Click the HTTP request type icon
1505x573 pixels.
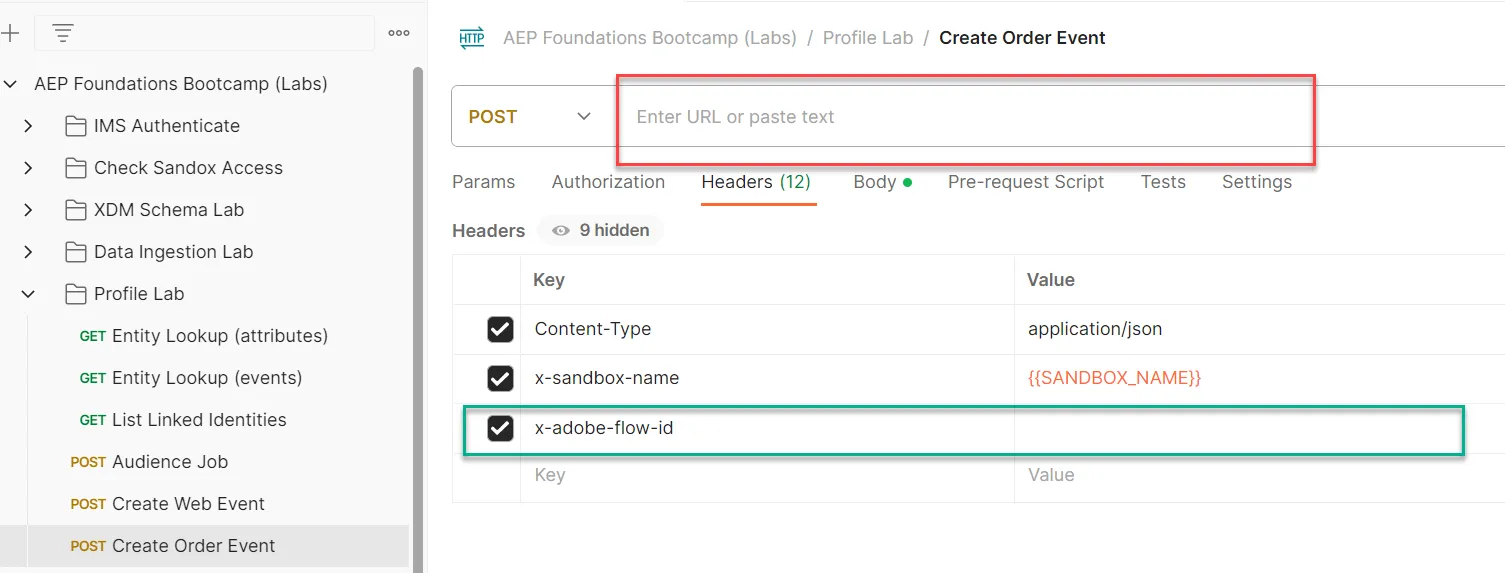472,38
